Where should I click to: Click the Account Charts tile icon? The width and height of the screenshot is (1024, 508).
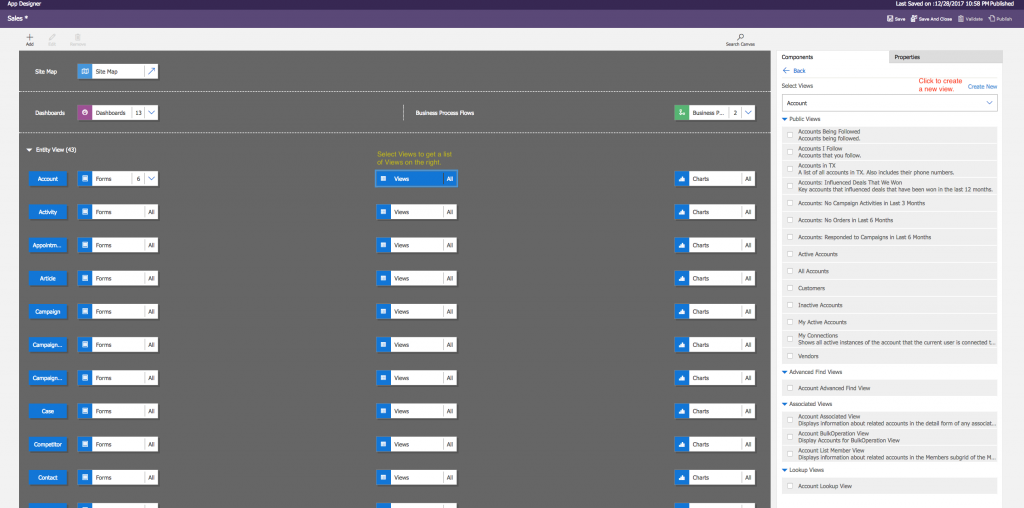point(682,179)
